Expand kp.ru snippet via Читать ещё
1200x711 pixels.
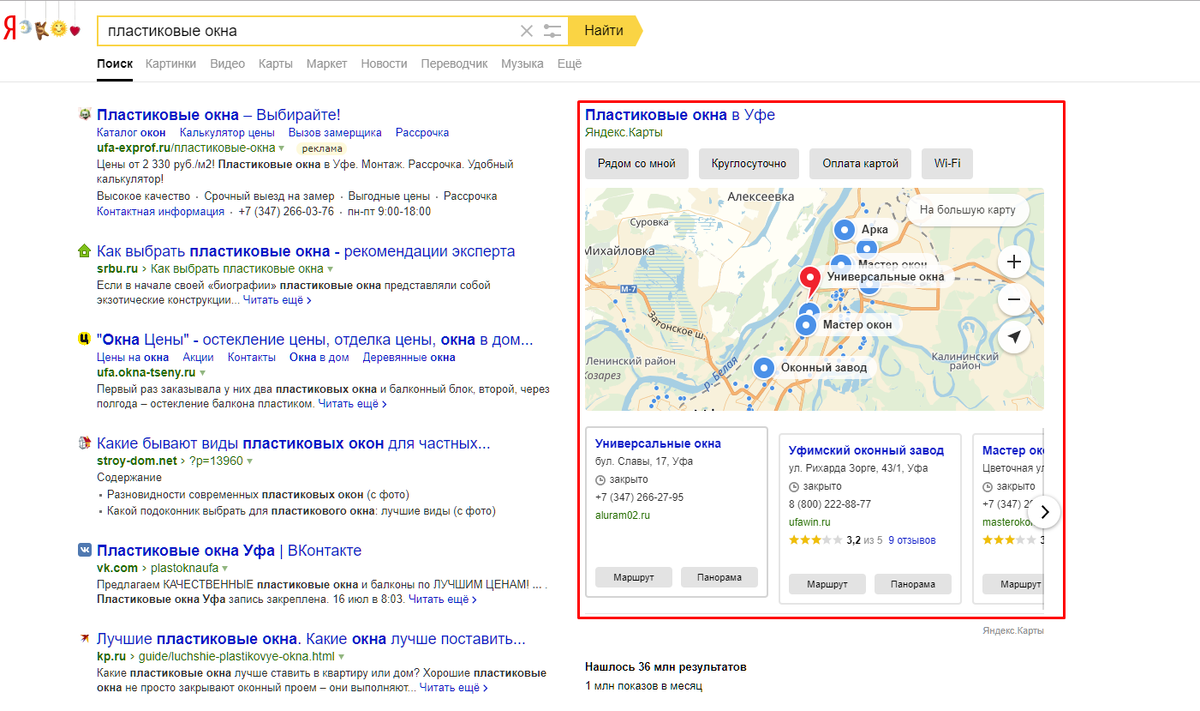(x=454, y=688)
